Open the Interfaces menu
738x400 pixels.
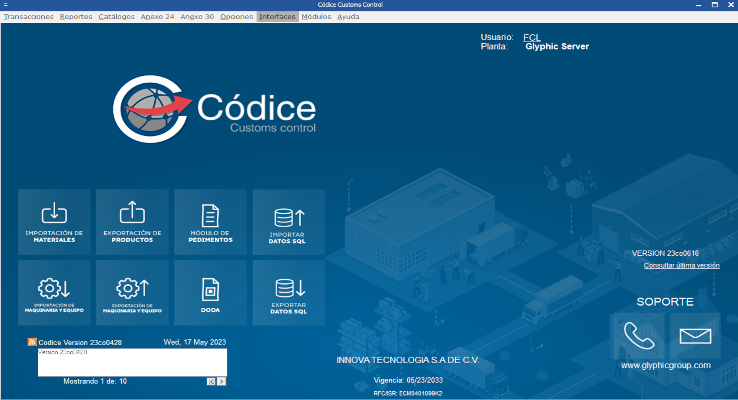[277, 16]
